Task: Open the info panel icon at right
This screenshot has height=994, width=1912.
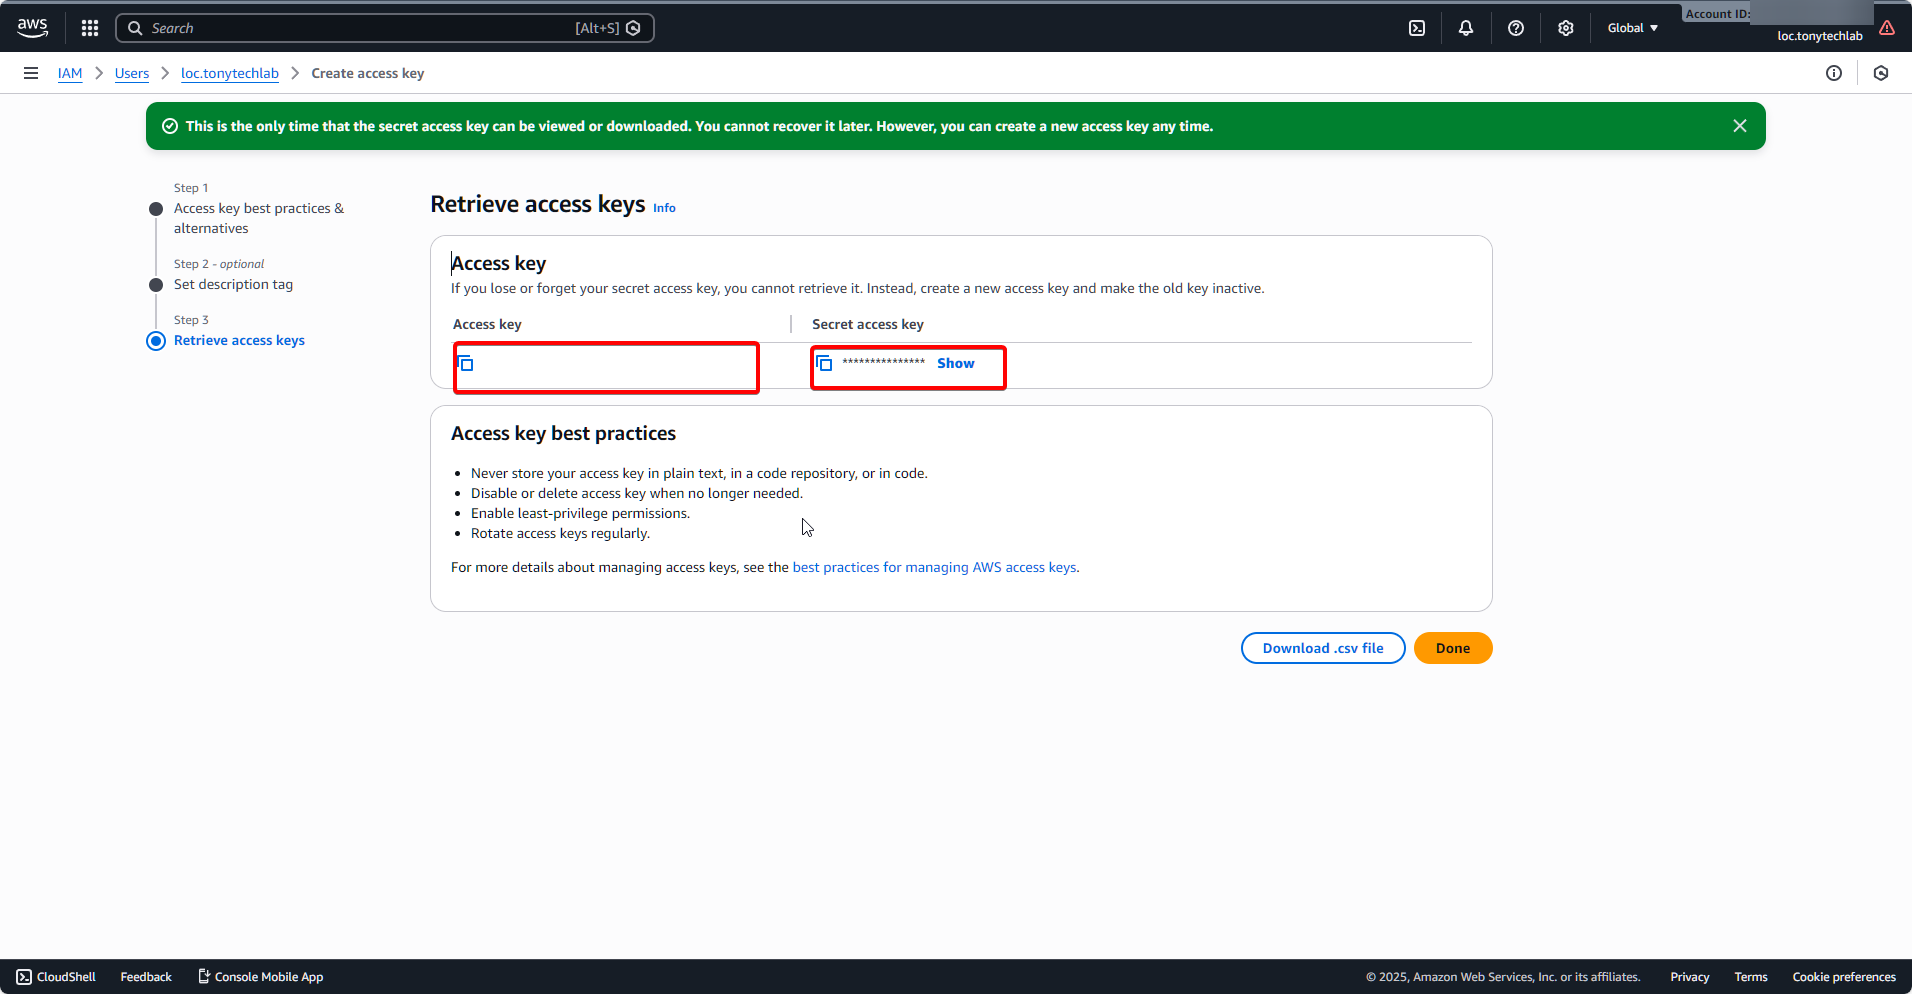Action: [1834, 73]
